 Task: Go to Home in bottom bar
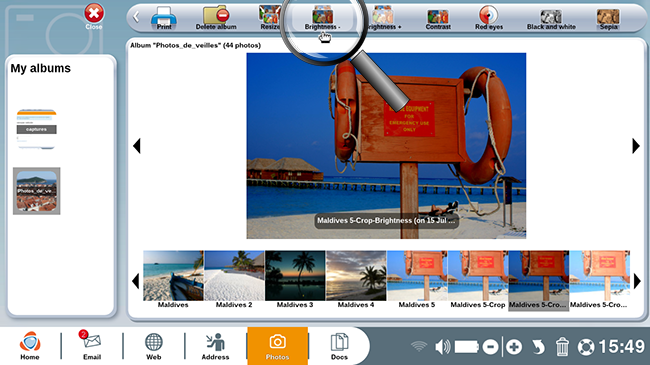pos(30,346)
